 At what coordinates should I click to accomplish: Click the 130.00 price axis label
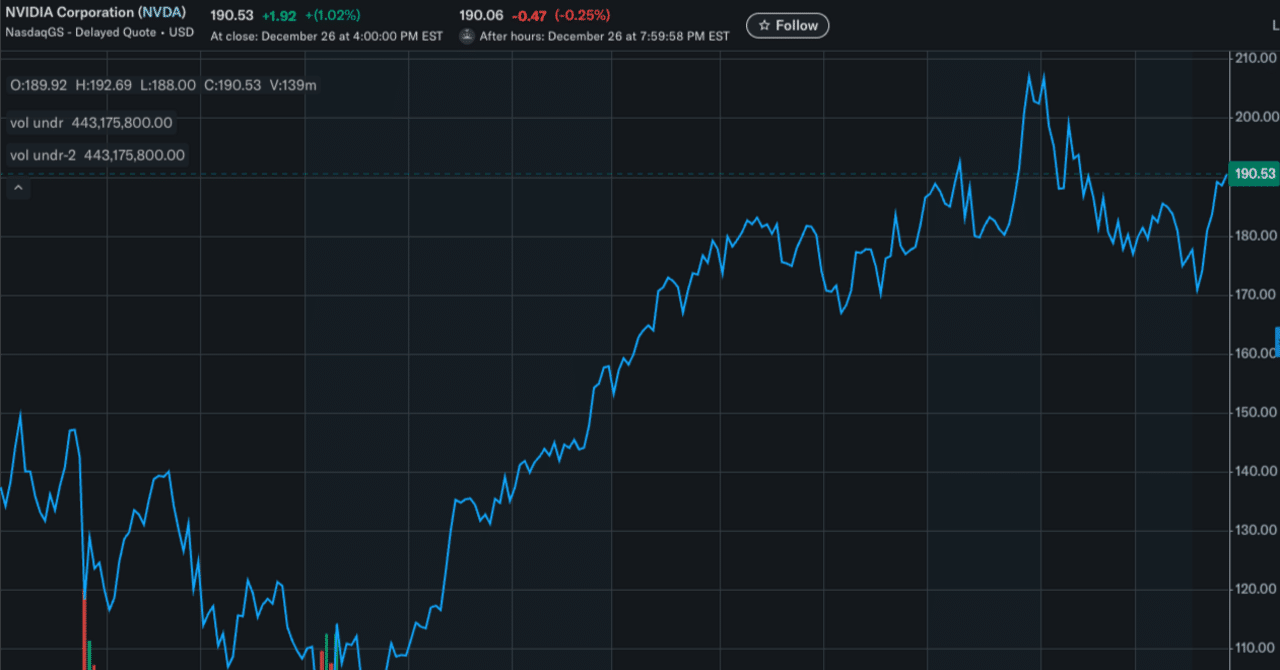click(x=1256, y=530)
